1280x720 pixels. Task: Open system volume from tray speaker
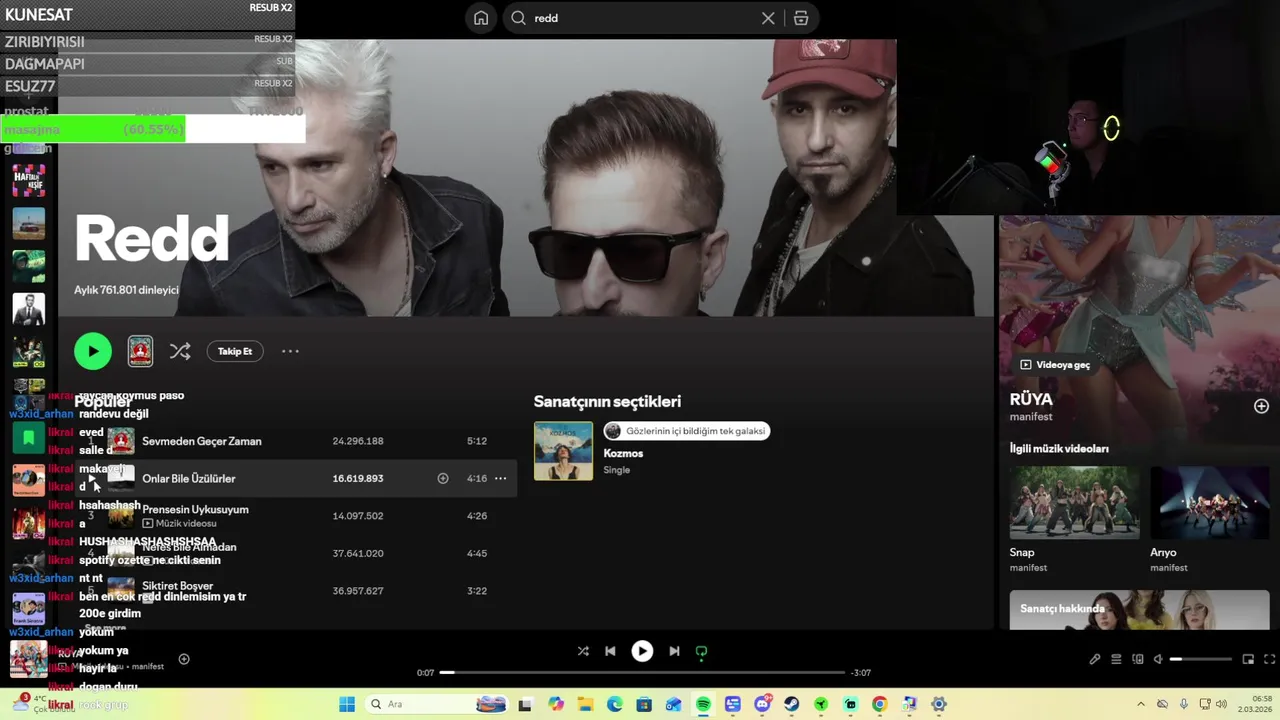click(x=1221, y=704)
